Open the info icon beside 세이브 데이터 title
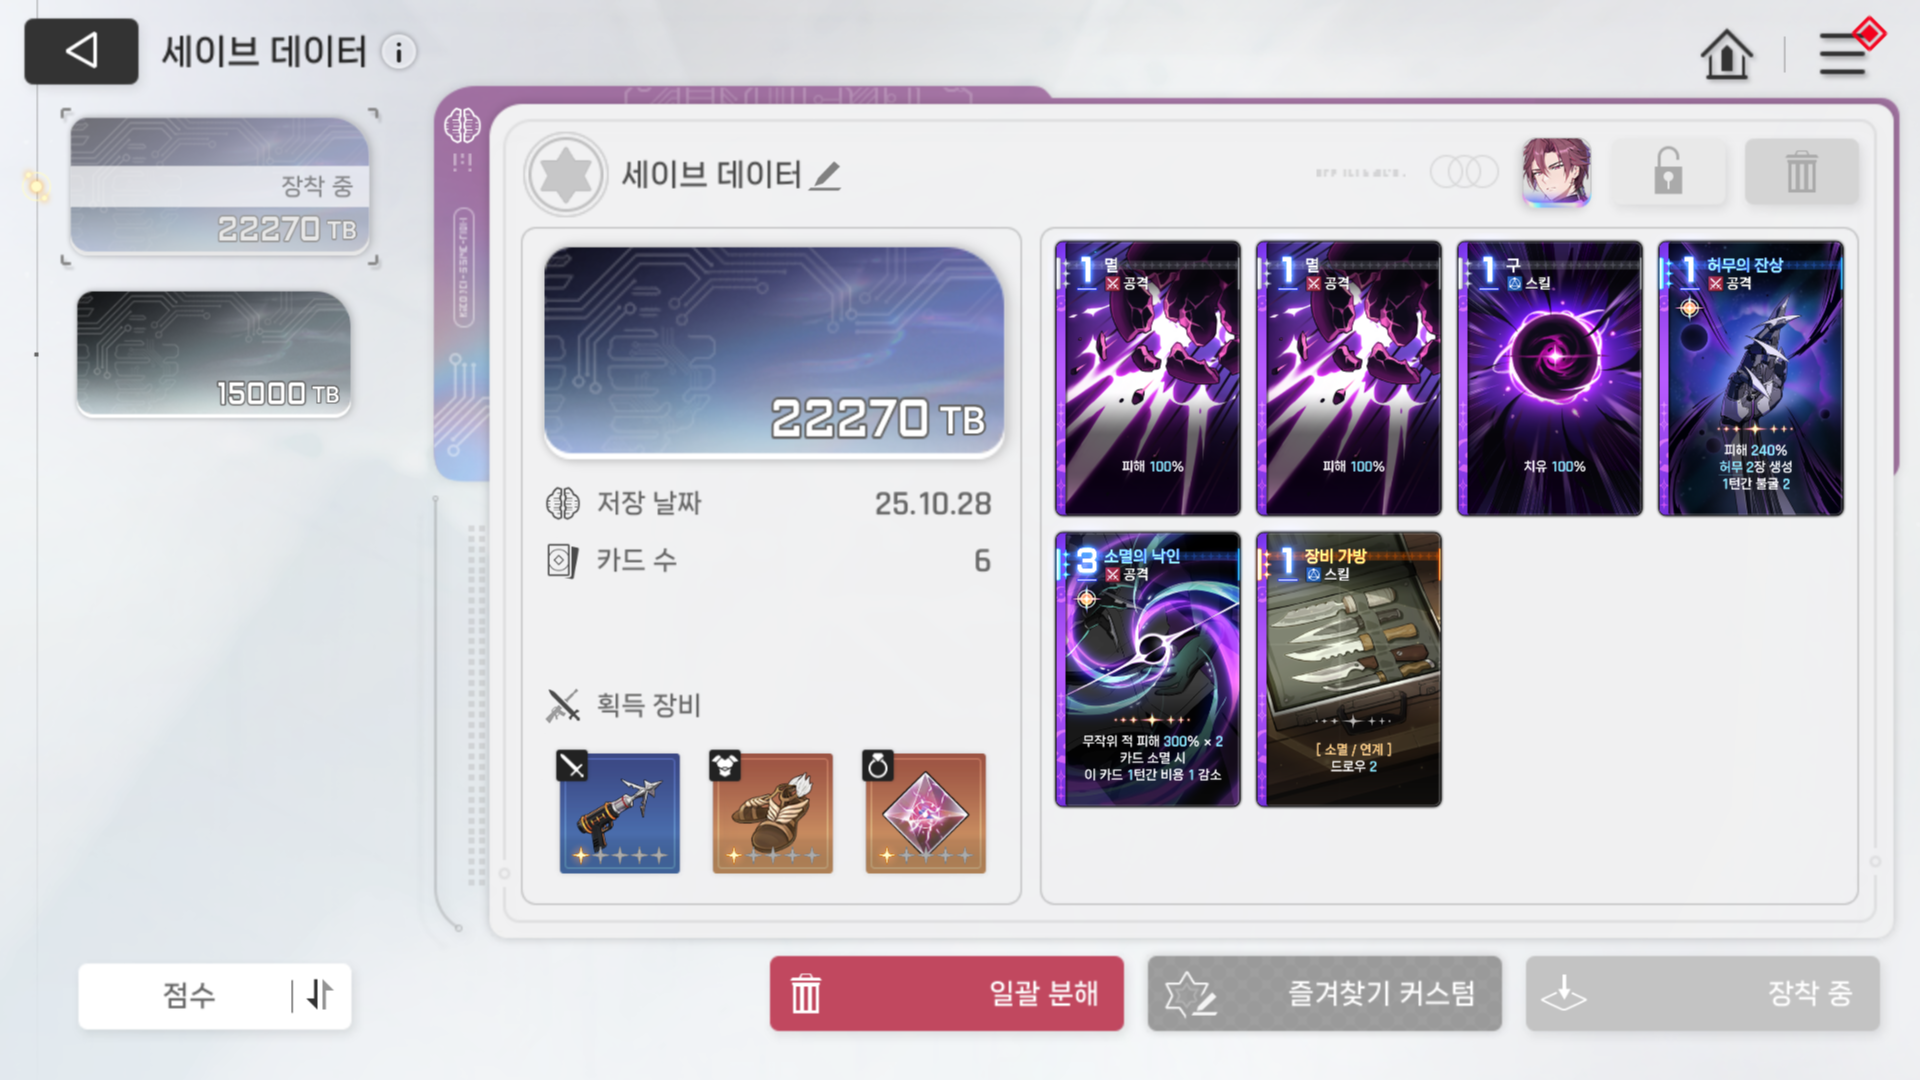The height and width of the screenshot is (1080, 1920). pos(399,52)
